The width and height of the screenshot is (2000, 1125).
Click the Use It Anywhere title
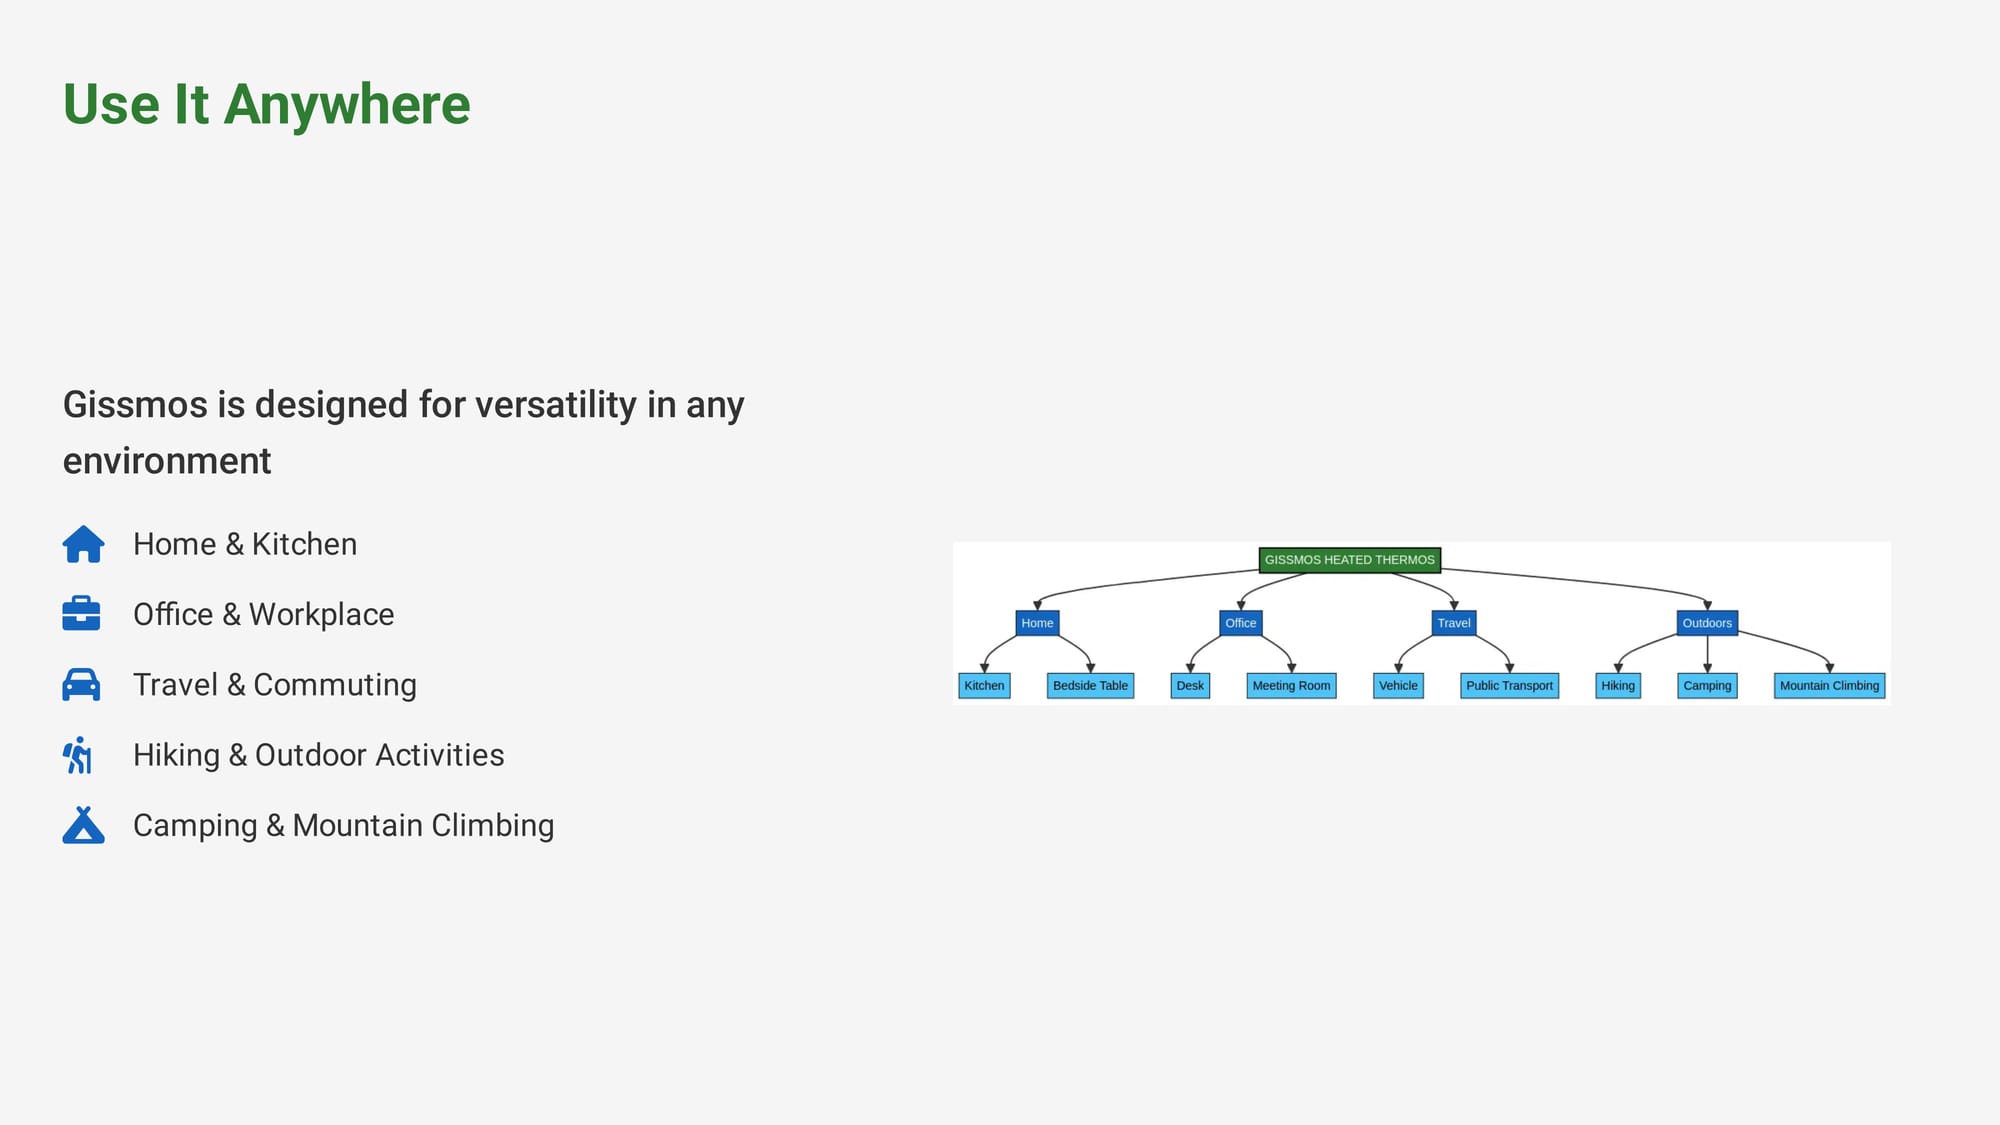click(266, 104)
